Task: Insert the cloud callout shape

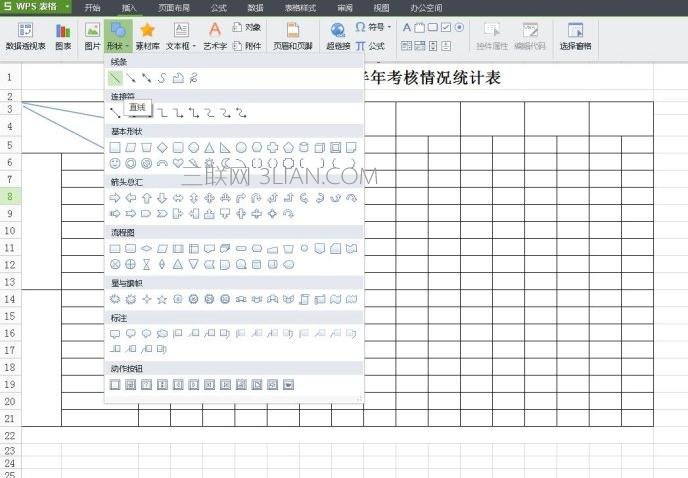Action: pos(162,334)
